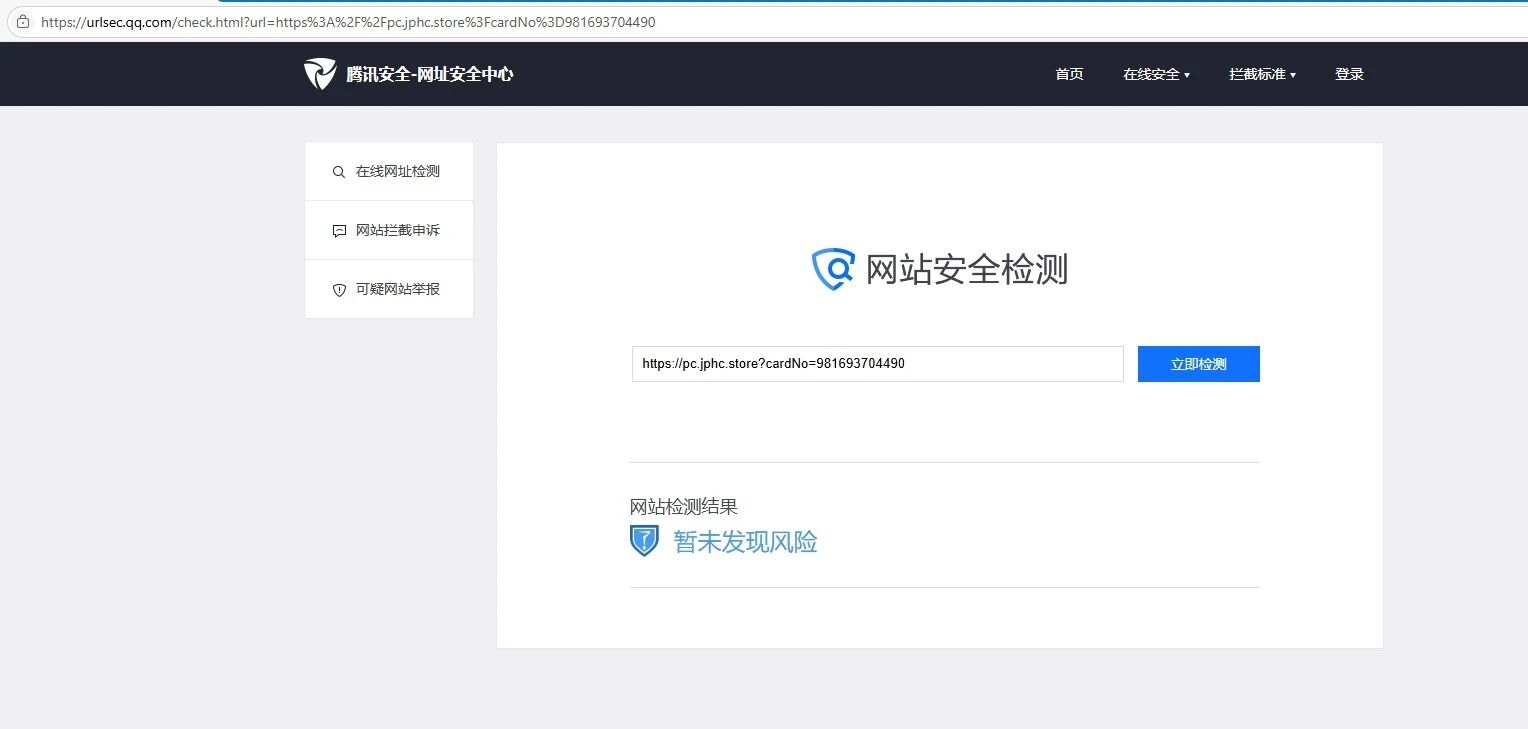
Task: Click the shield icon beside 可疑网站举报
Action: [x=338, y=290]
